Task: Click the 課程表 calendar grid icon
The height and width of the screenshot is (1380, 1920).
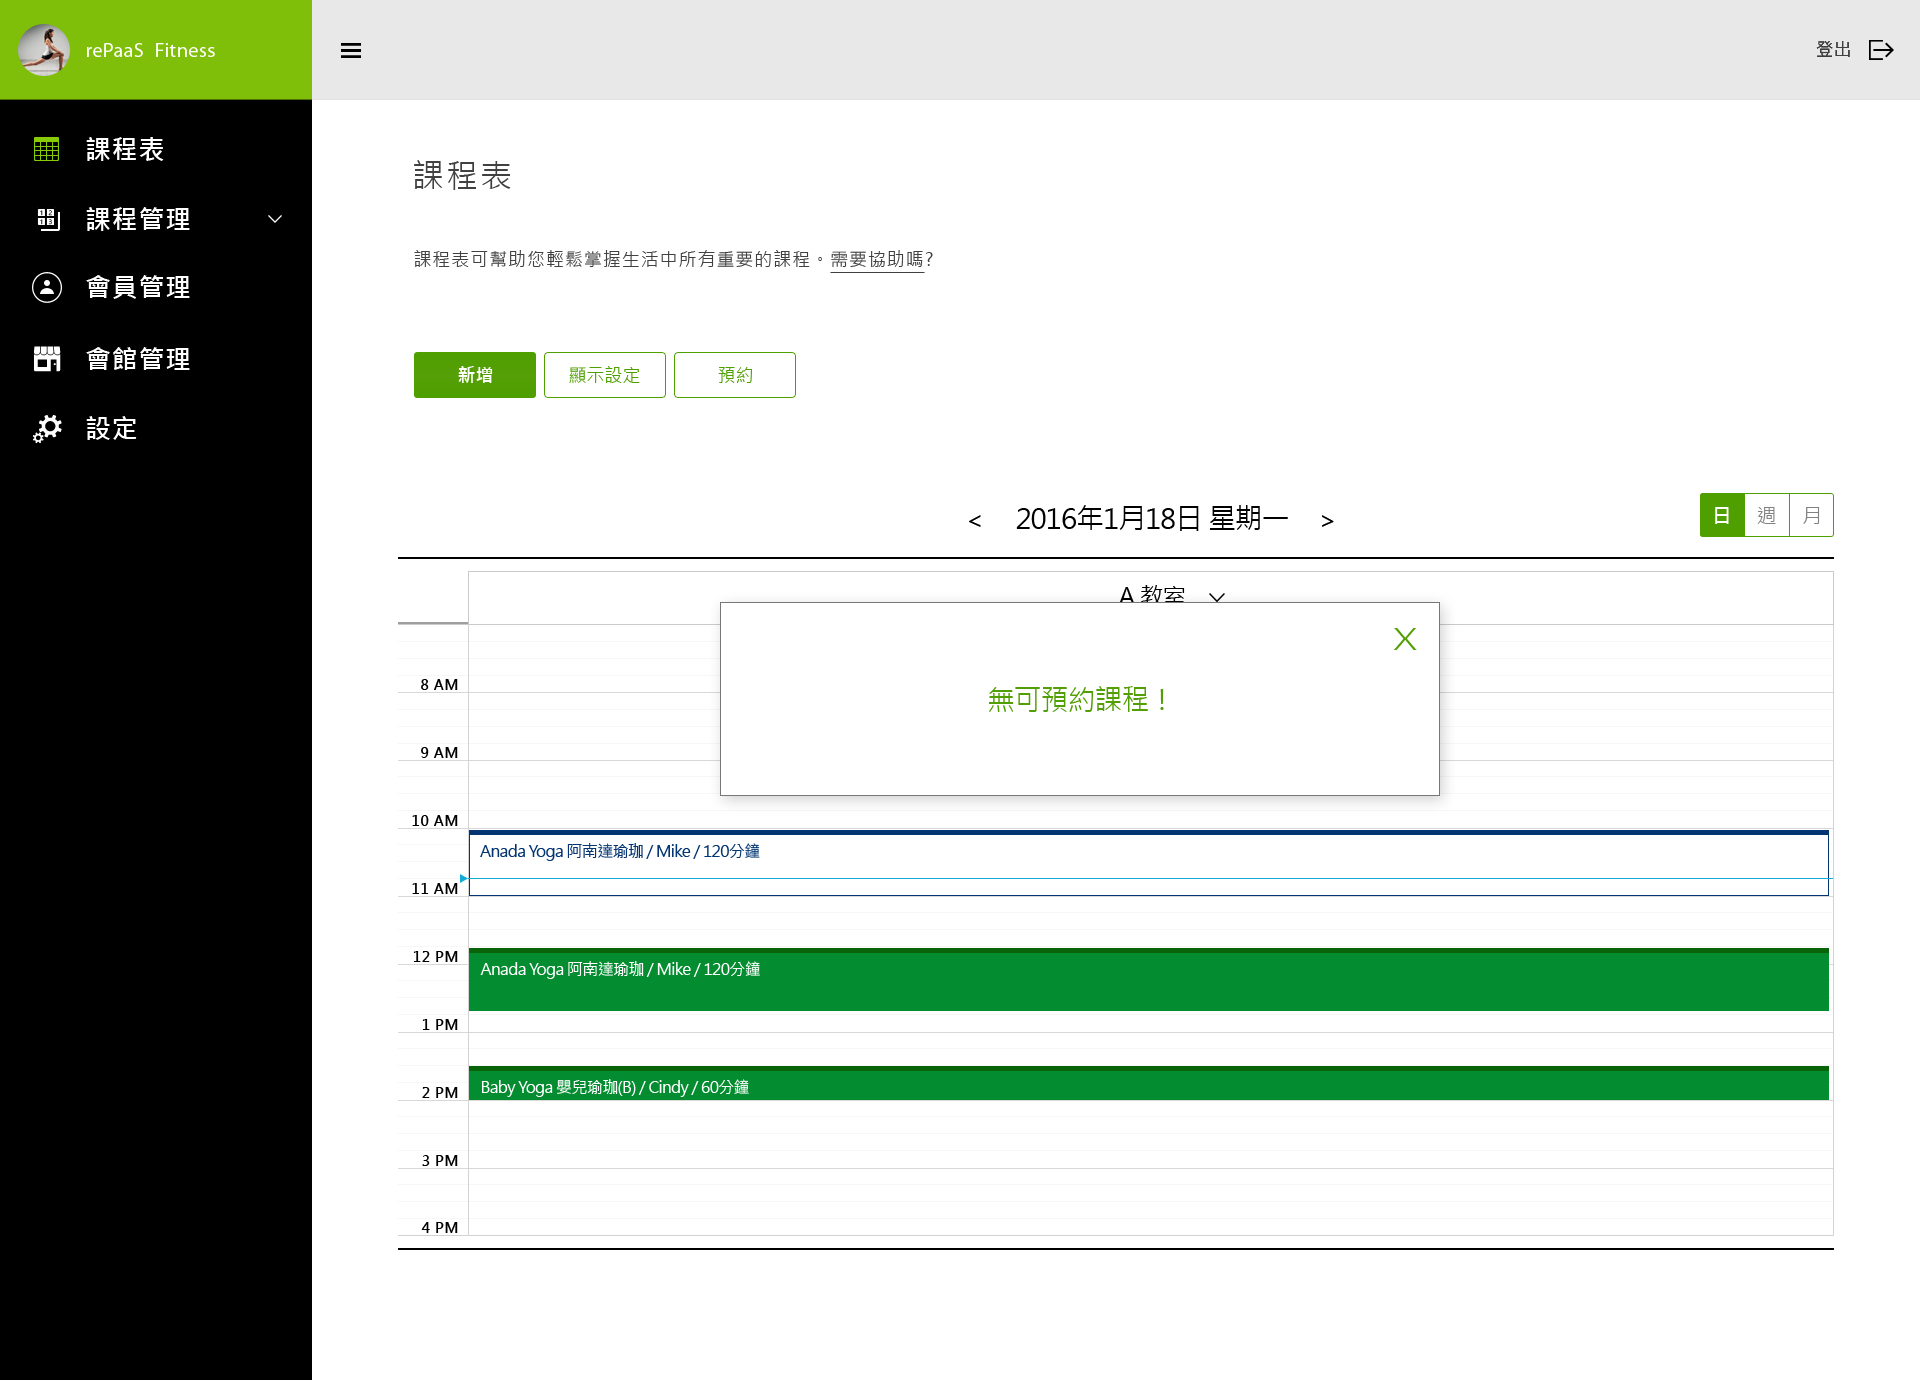Action: click(47, 149)
